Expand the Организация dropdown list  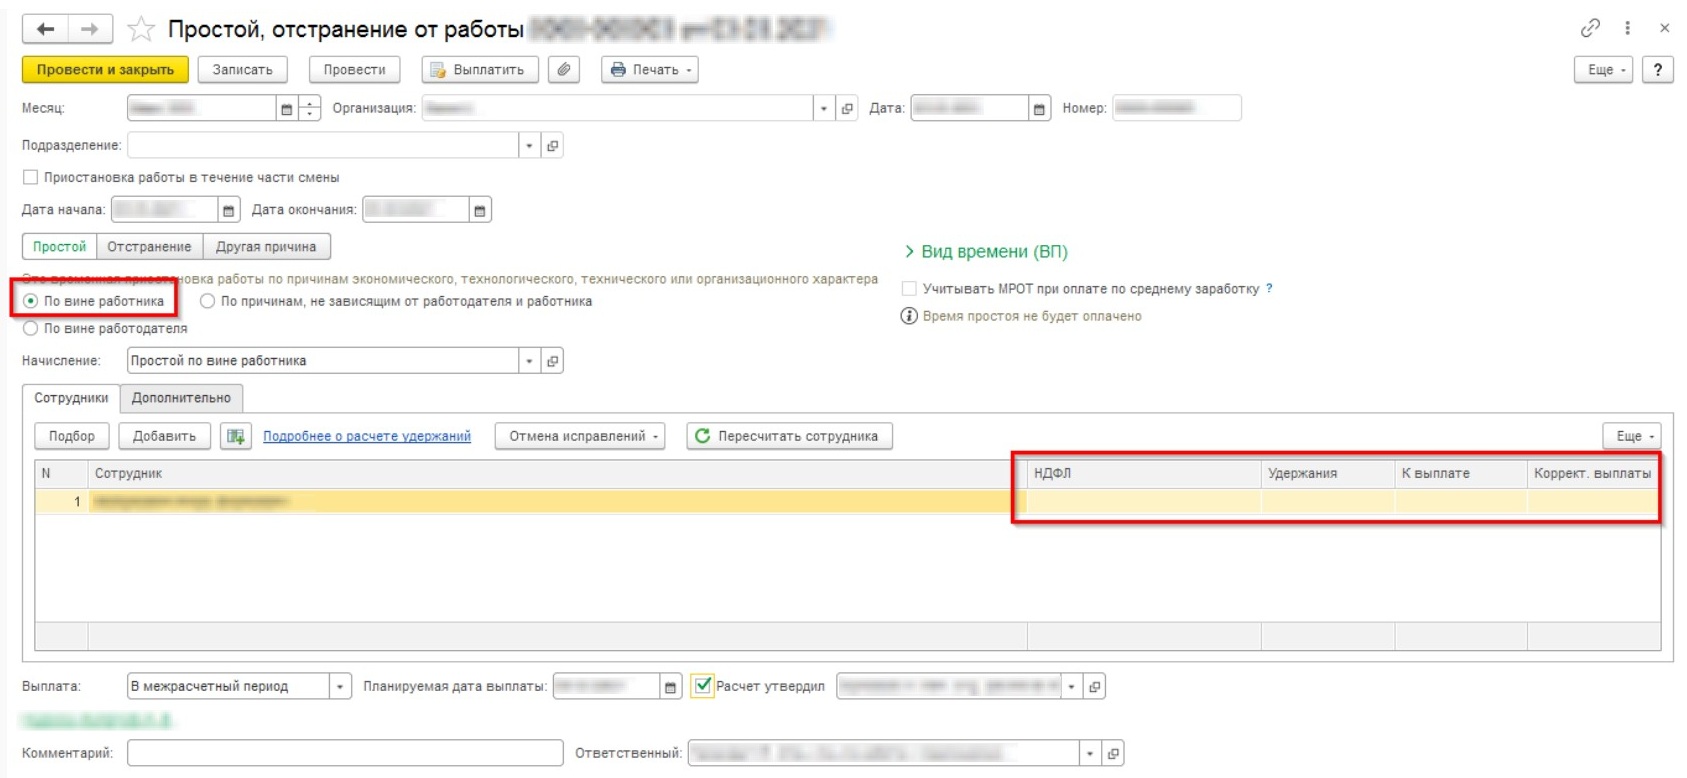[824, 109]
